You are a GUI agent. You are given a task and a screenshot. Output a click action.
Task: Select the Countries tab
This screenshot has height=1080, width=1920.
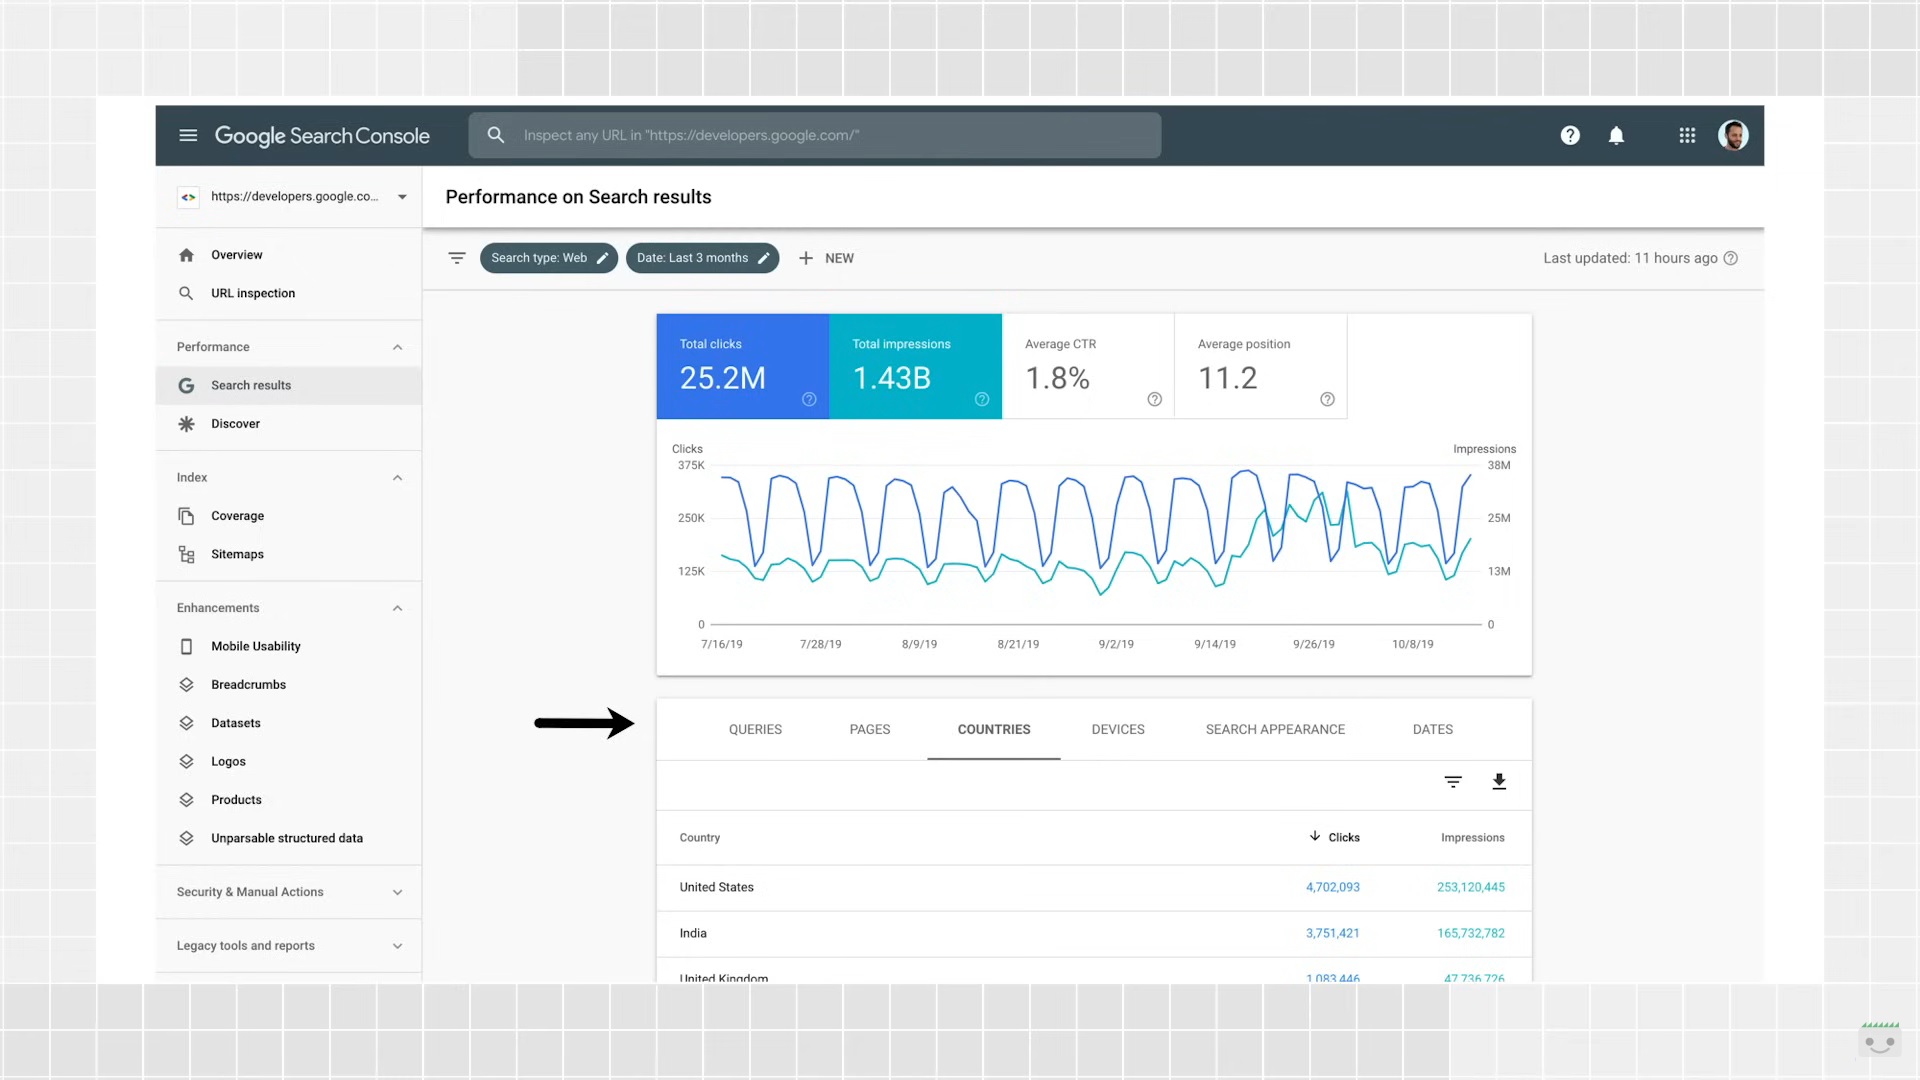click(x=994, y=729)
